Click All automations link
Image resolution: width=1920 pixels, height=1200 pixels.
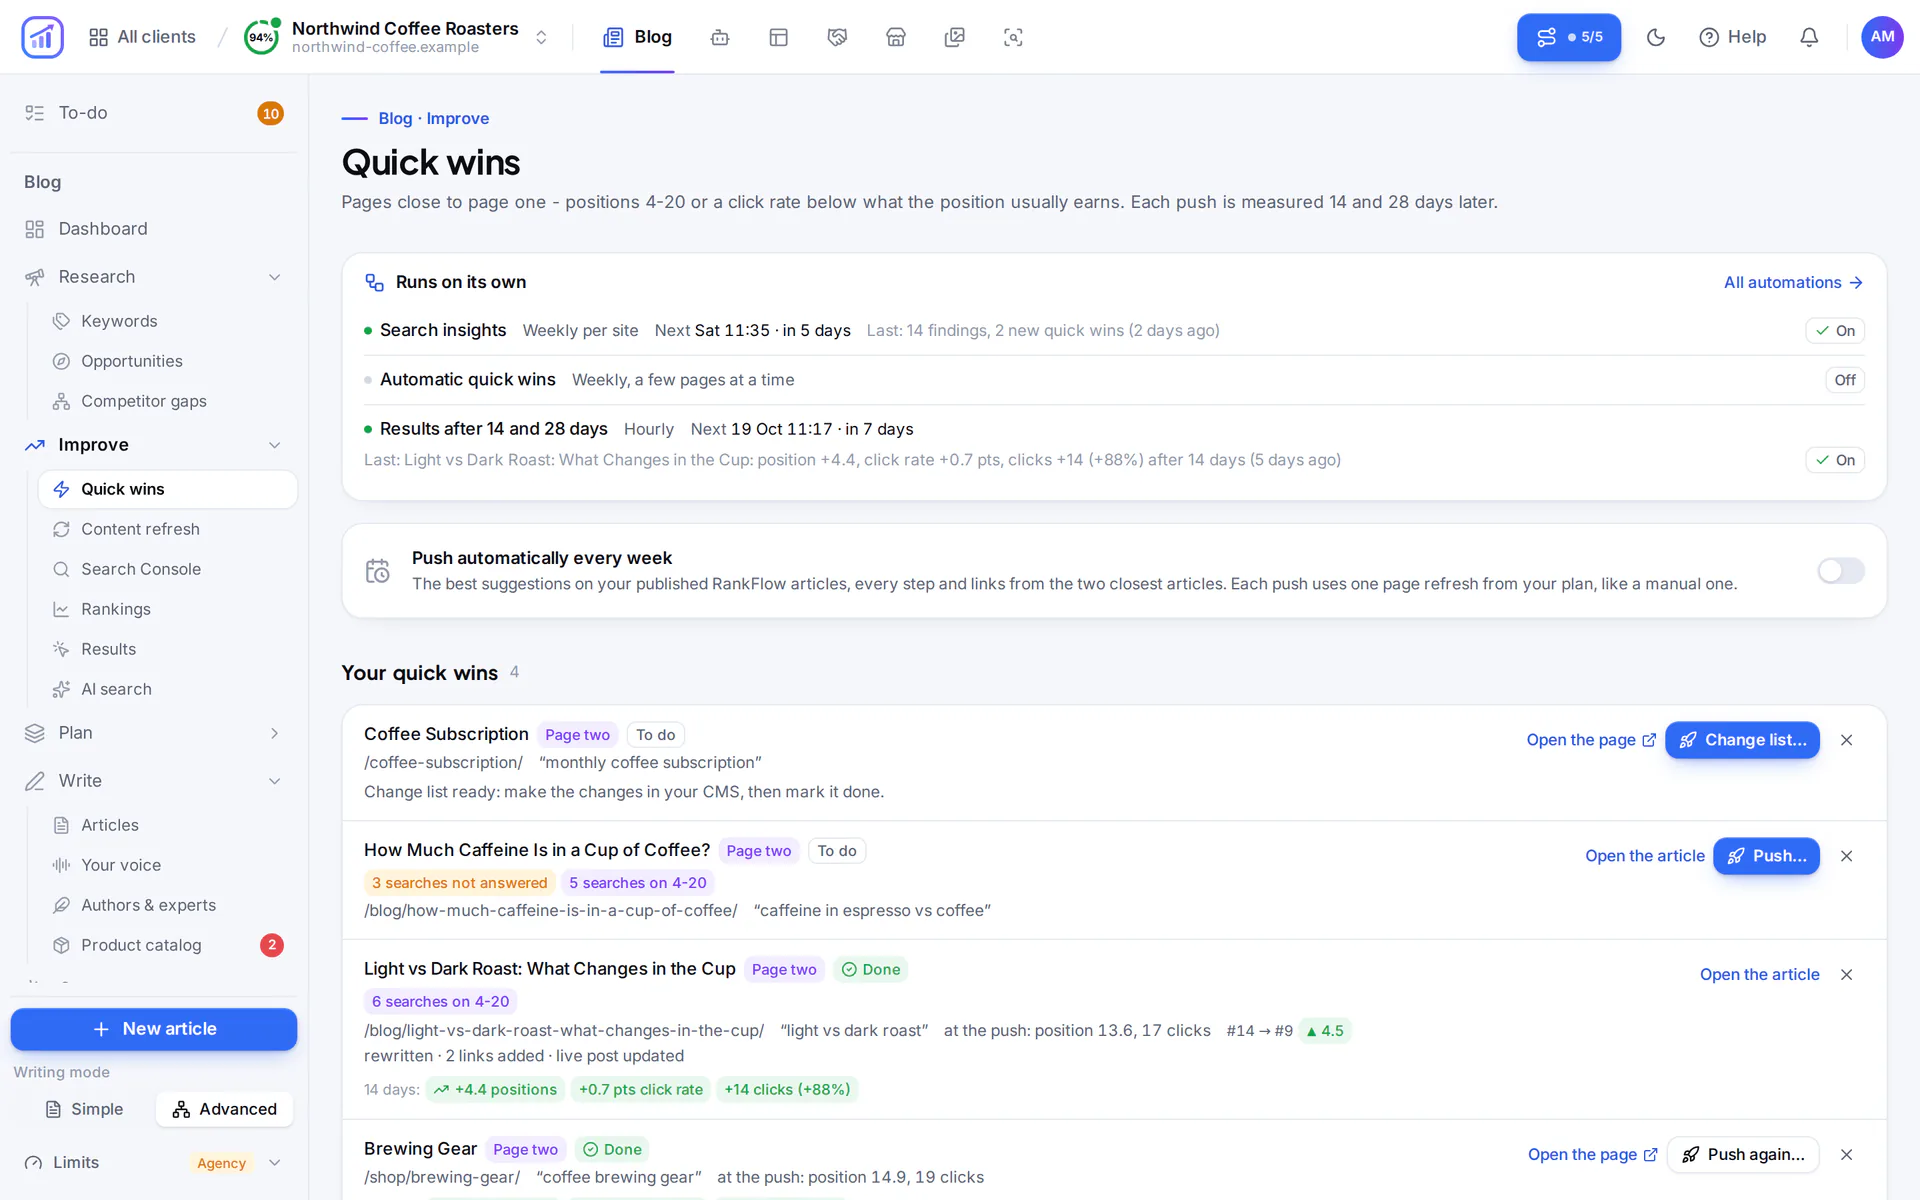coord(1793,283)
